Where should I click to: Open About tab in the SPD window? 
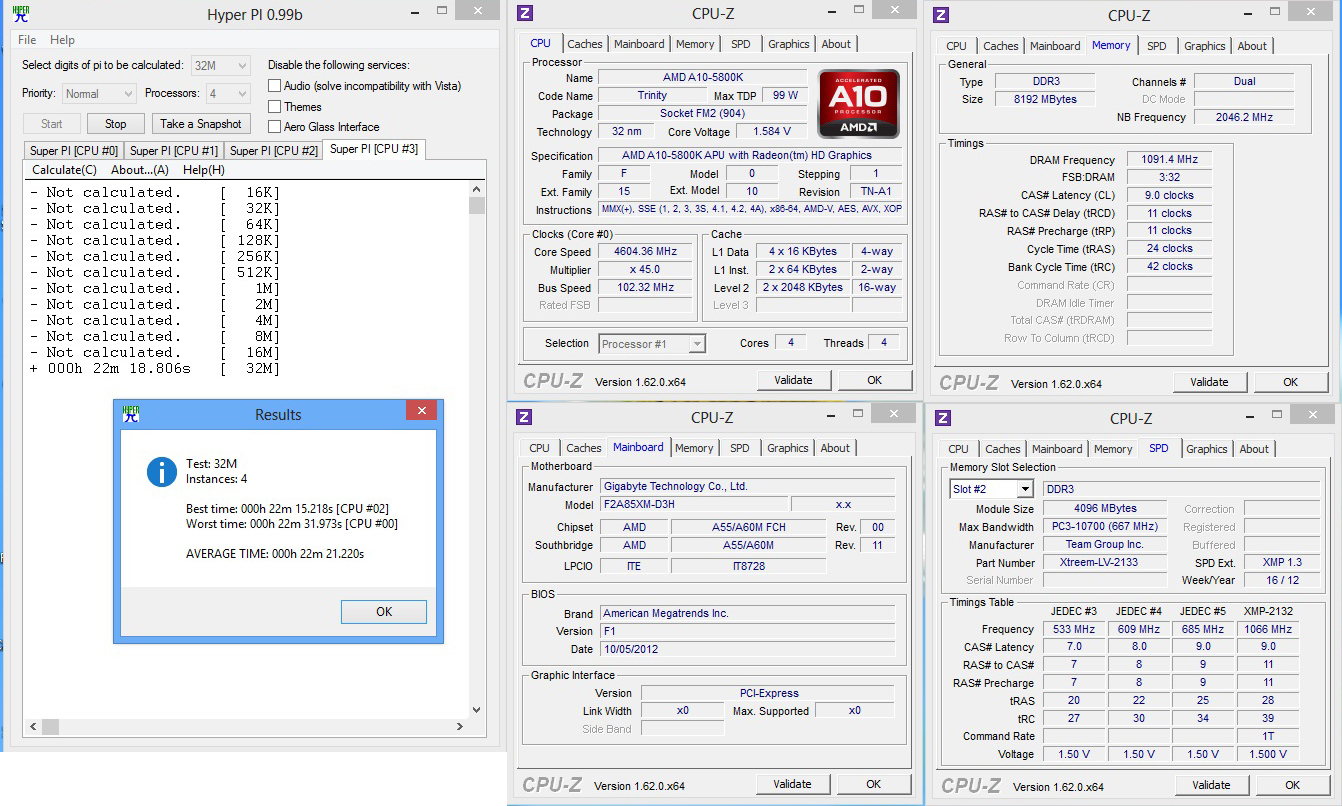click(x=1254, y=449)
